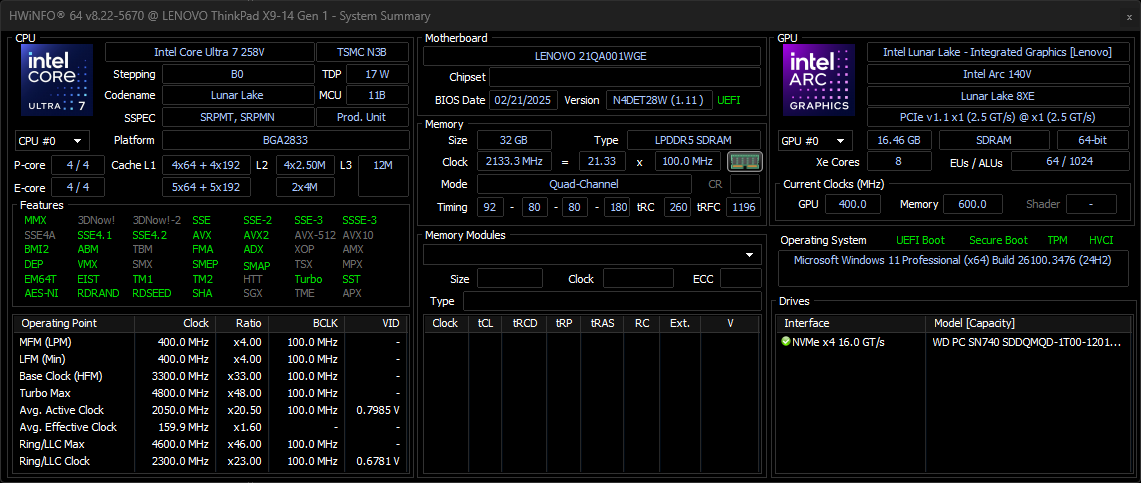Screen dimensions: 1141x483
Task: Select the NVMe x4 16.0 GT/s drive row
Action: 852,342
